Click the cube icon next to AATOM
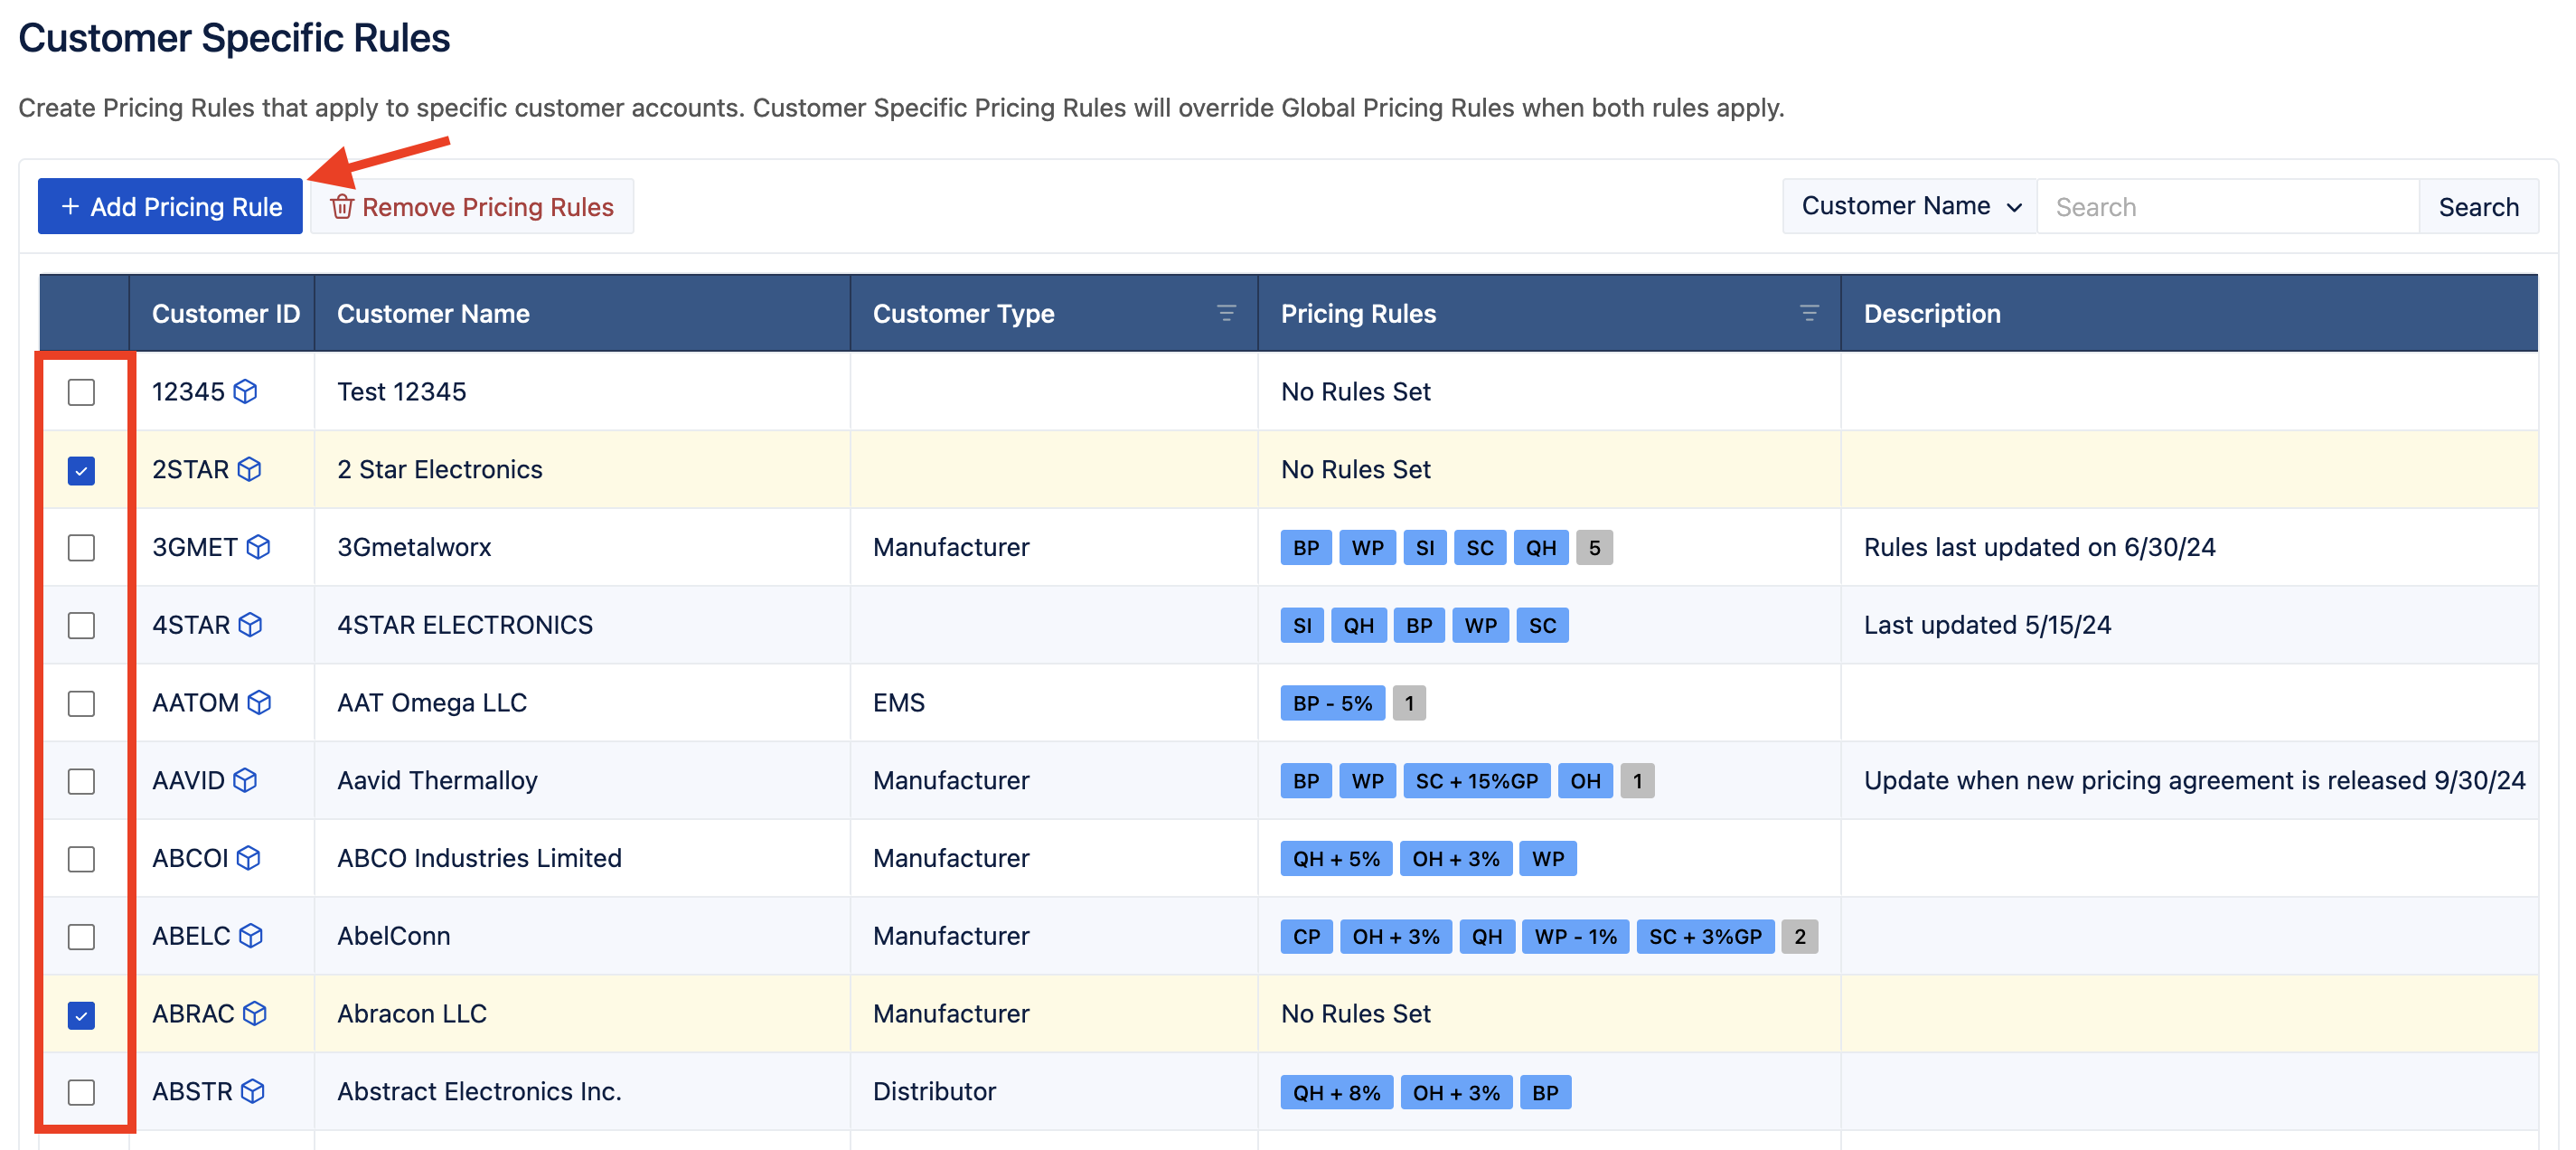This screenshot has width=2576, height=1150. coord(260,703)
